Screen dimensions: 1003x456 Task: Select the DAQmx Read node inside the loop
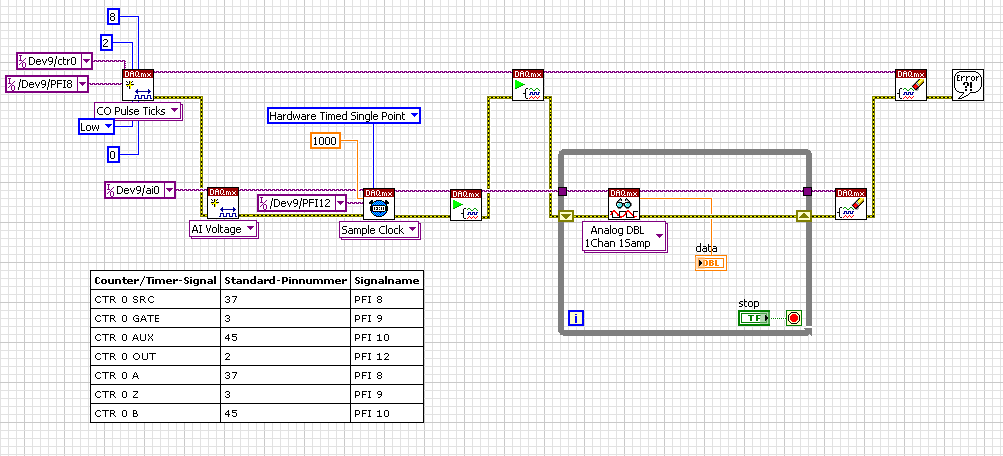point(624,204)
